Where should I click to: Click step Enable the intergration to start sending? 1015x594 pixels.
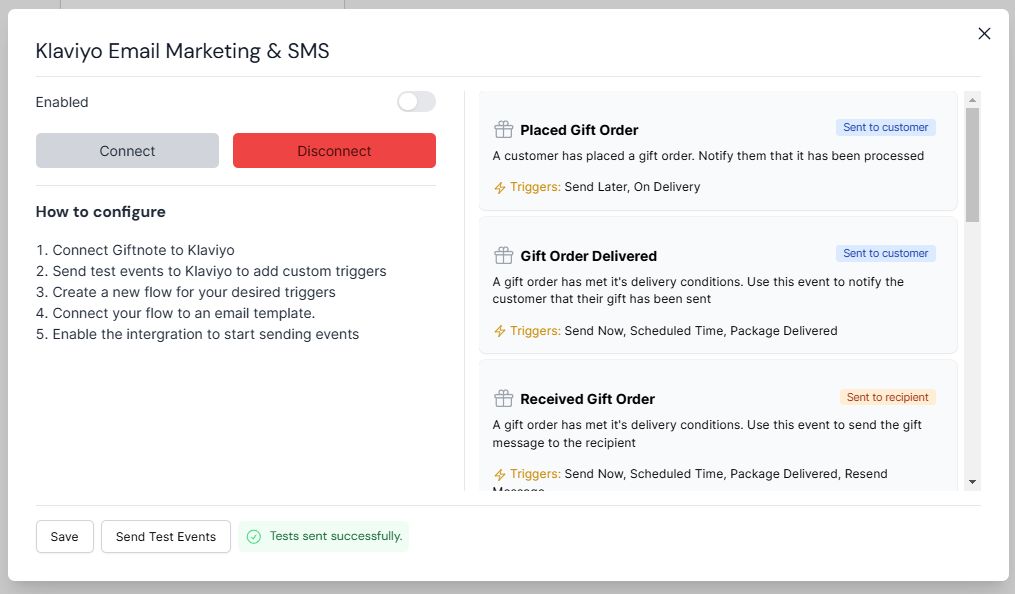coord(197,335)
